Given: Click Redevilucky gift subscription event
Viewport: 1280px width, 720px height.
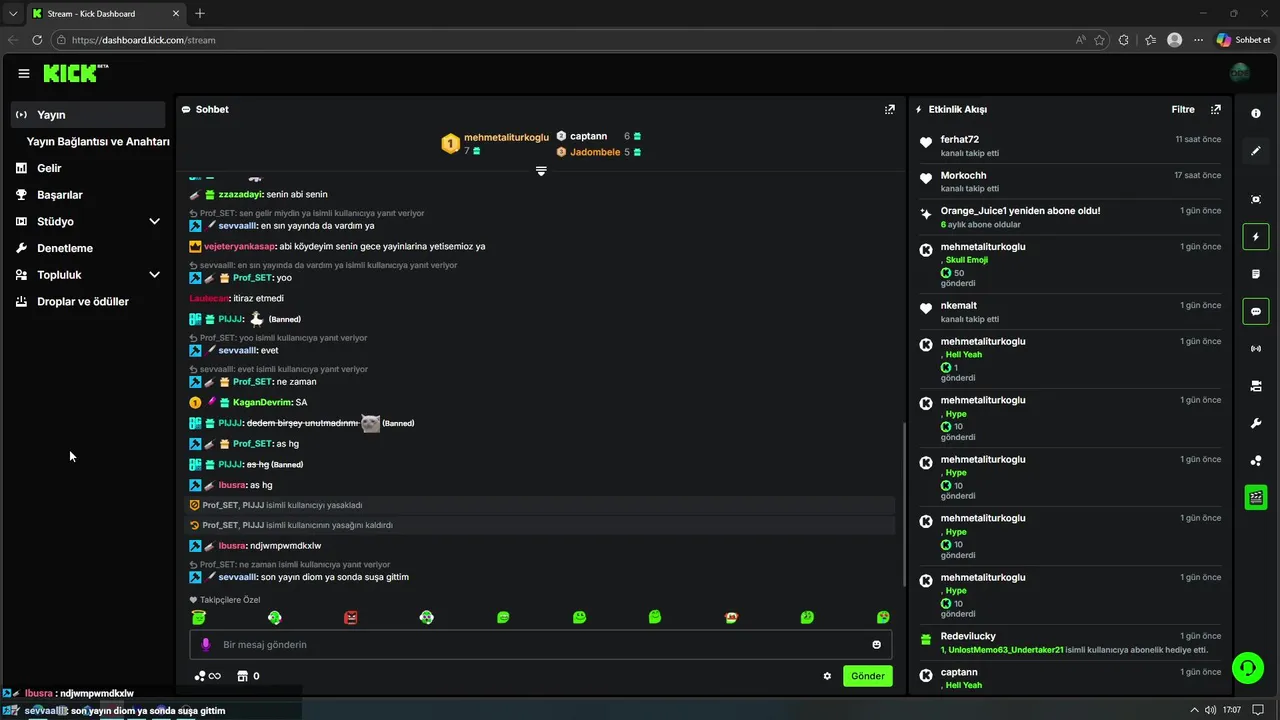Looking at the screenshot, I should 1071,642.
